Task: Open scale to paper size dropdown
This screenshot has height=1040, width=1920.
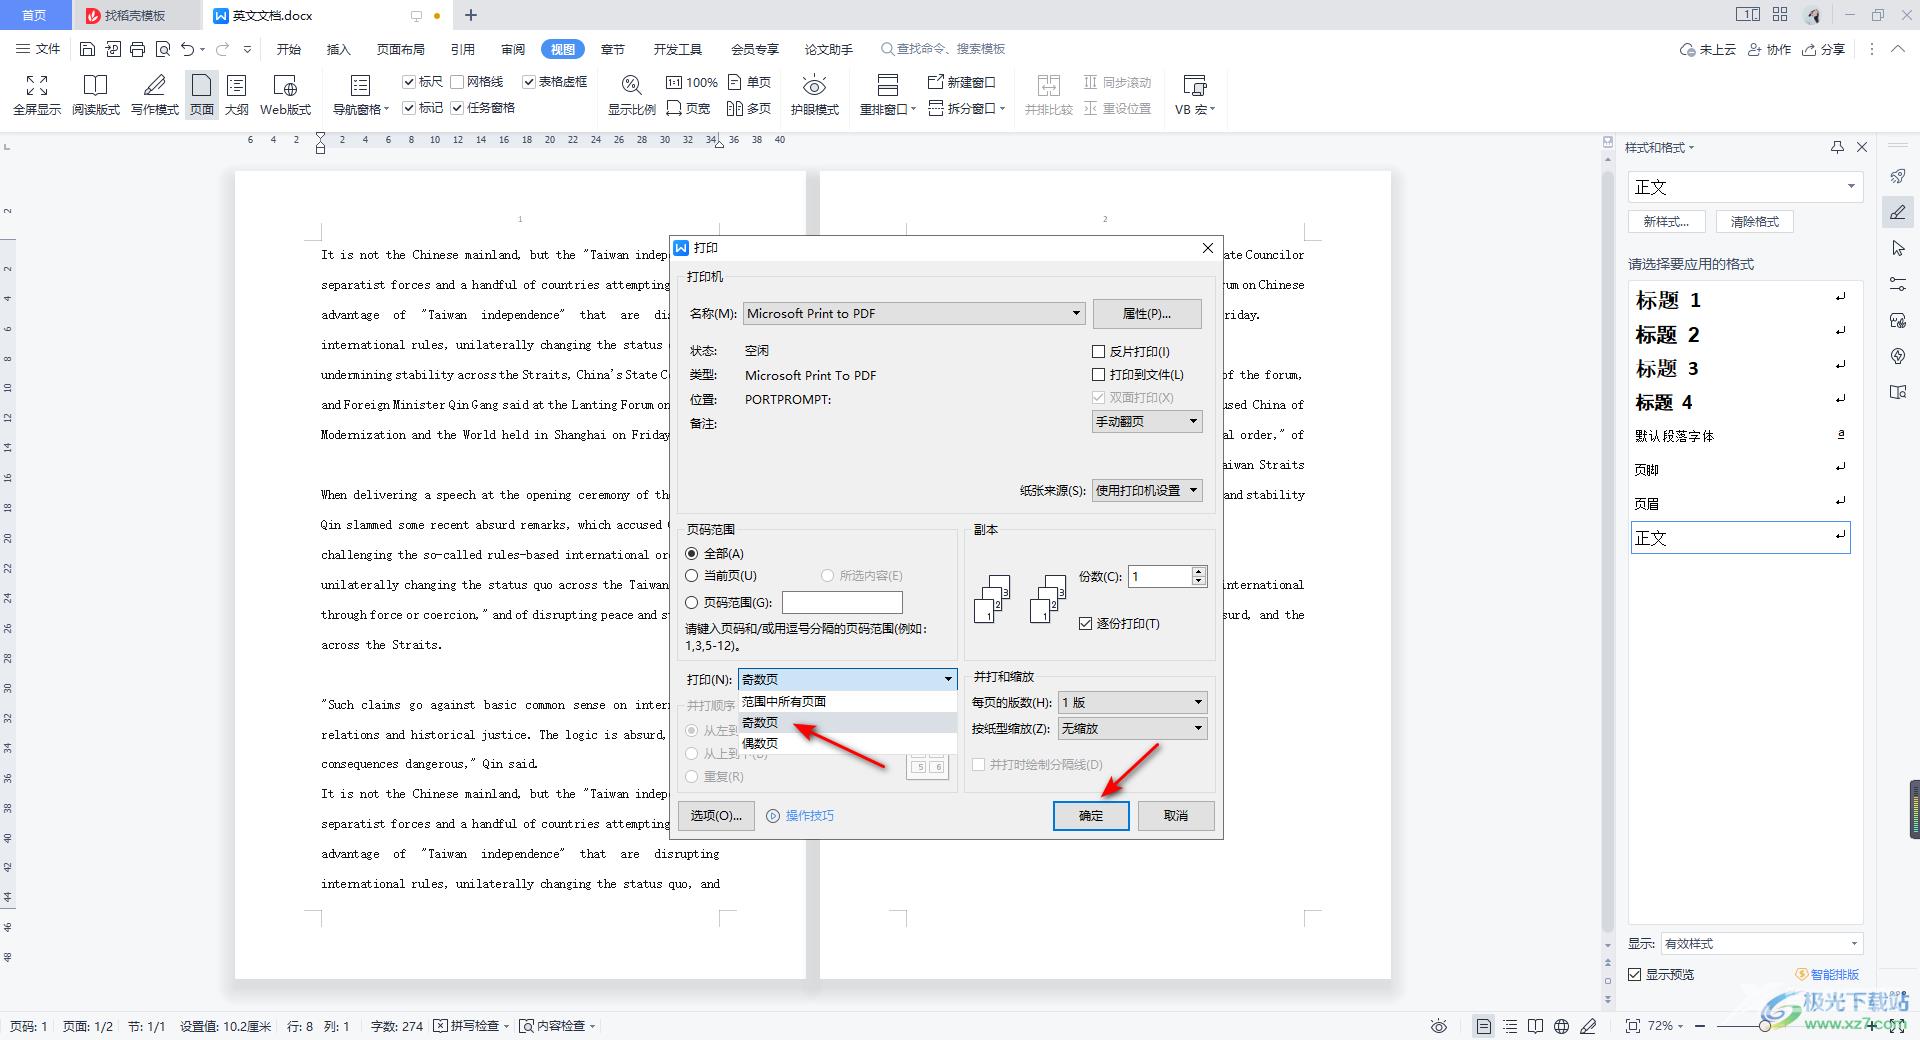Action: 1133,728
